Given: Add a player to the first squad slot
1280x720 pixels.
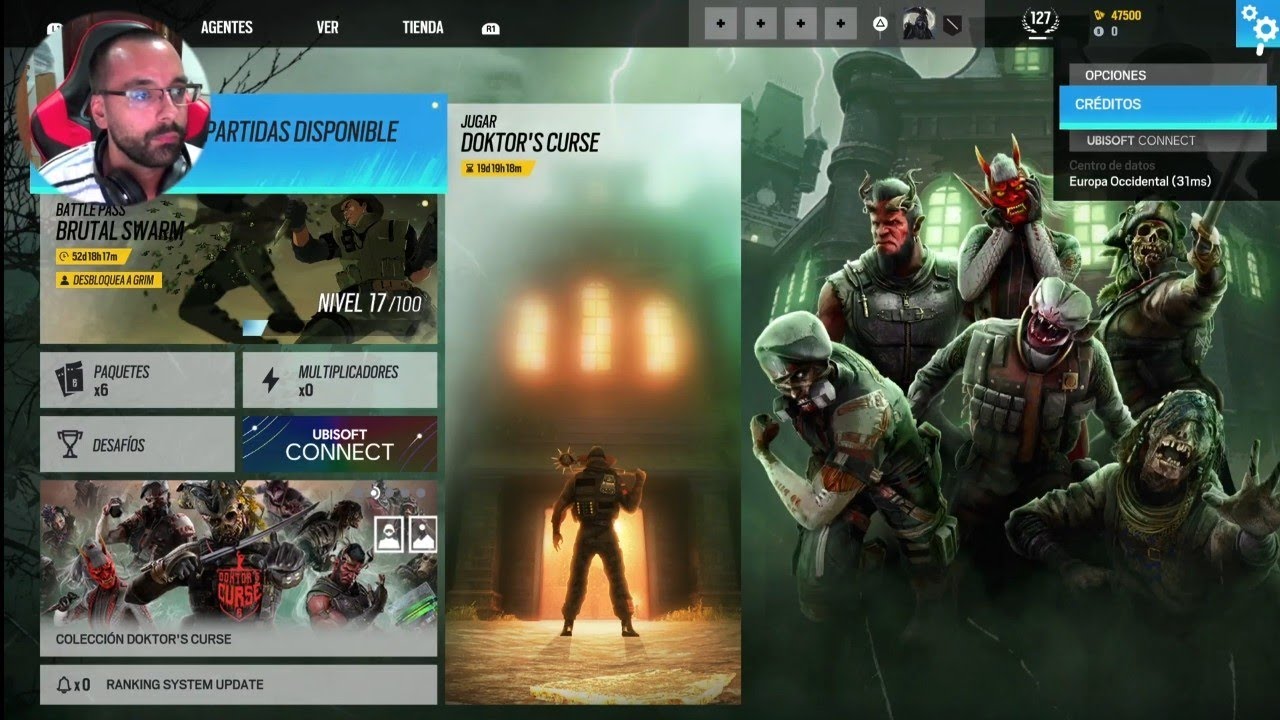Looking at the screenshot, I should [721, 23].
